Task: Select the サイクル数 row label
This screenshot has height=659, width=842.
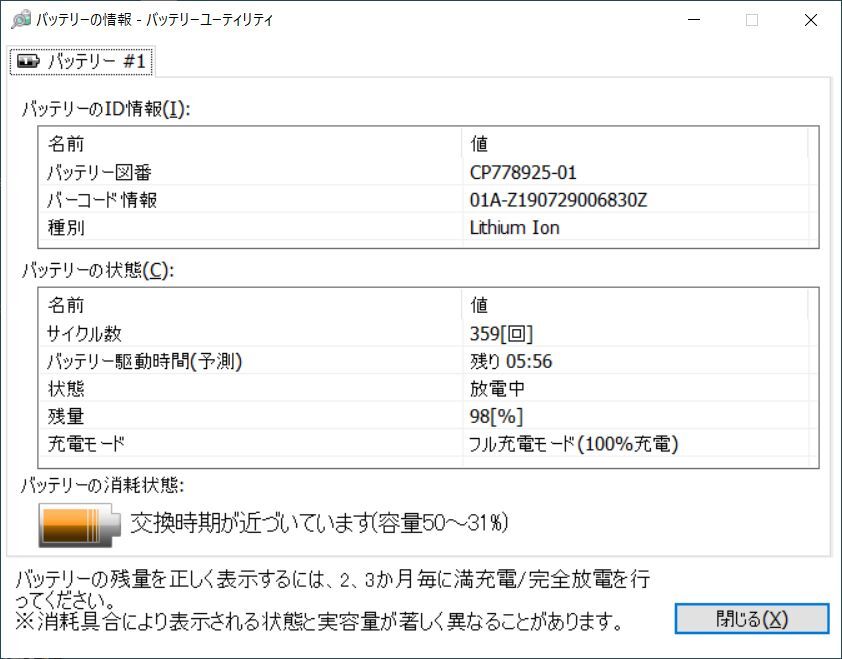Action: coord(84,334)
